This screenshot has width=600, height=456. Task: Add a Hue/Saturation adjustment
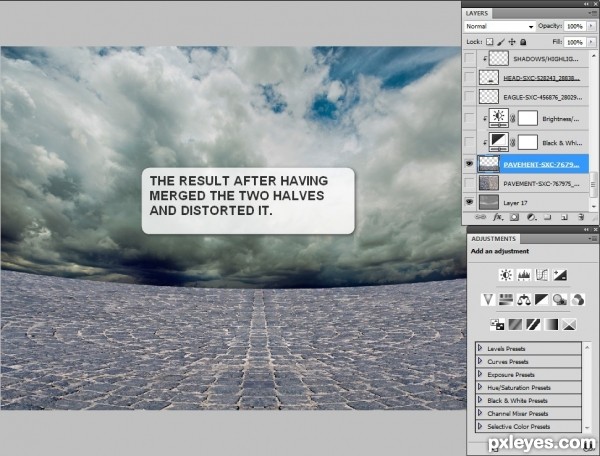505,299
